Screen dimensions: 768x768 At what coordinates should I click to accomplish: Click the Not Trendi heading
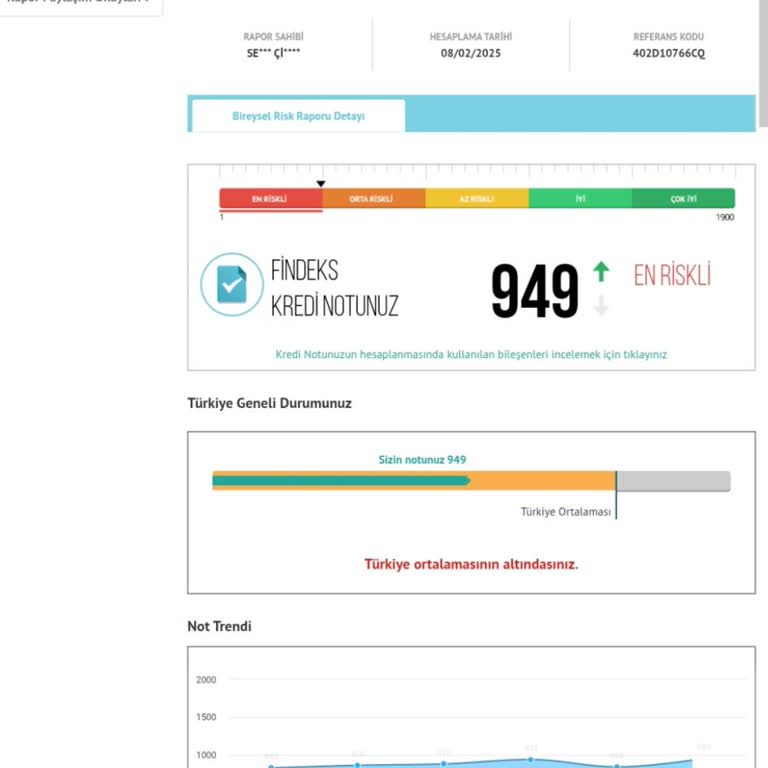tap(219, 626)
